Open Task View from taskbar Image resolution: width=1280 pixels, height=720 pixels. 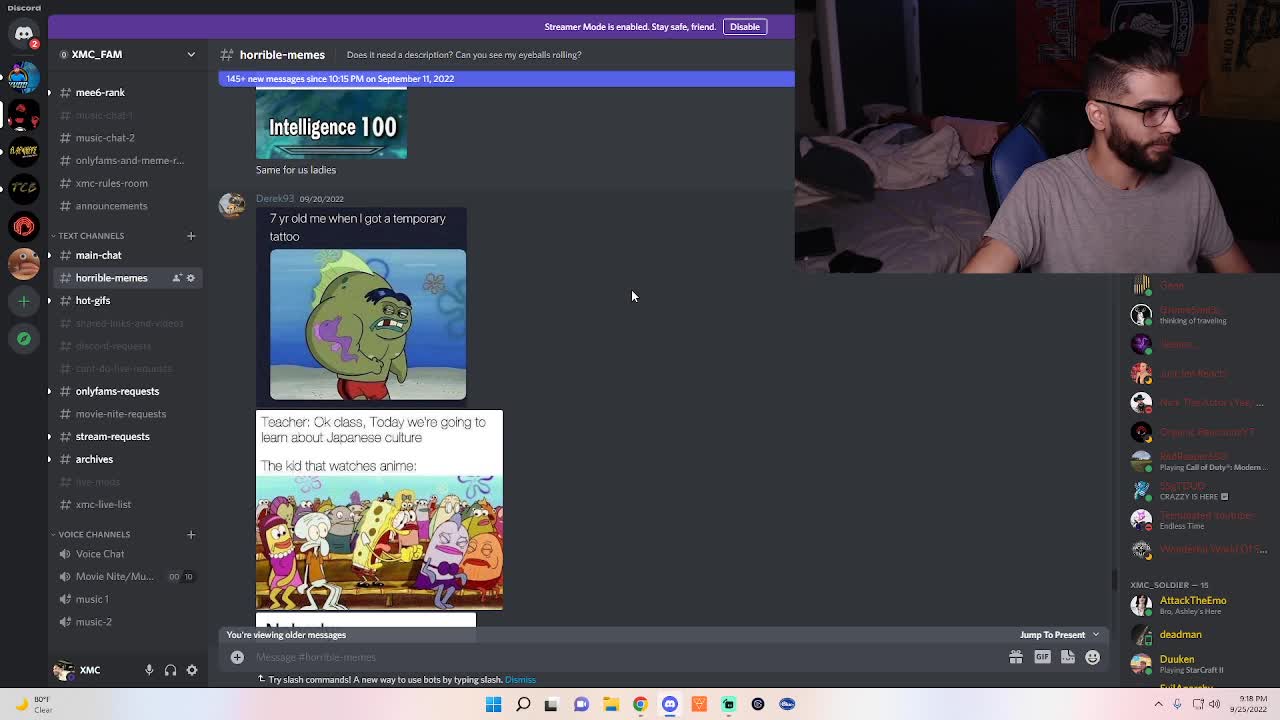(552, 704)
